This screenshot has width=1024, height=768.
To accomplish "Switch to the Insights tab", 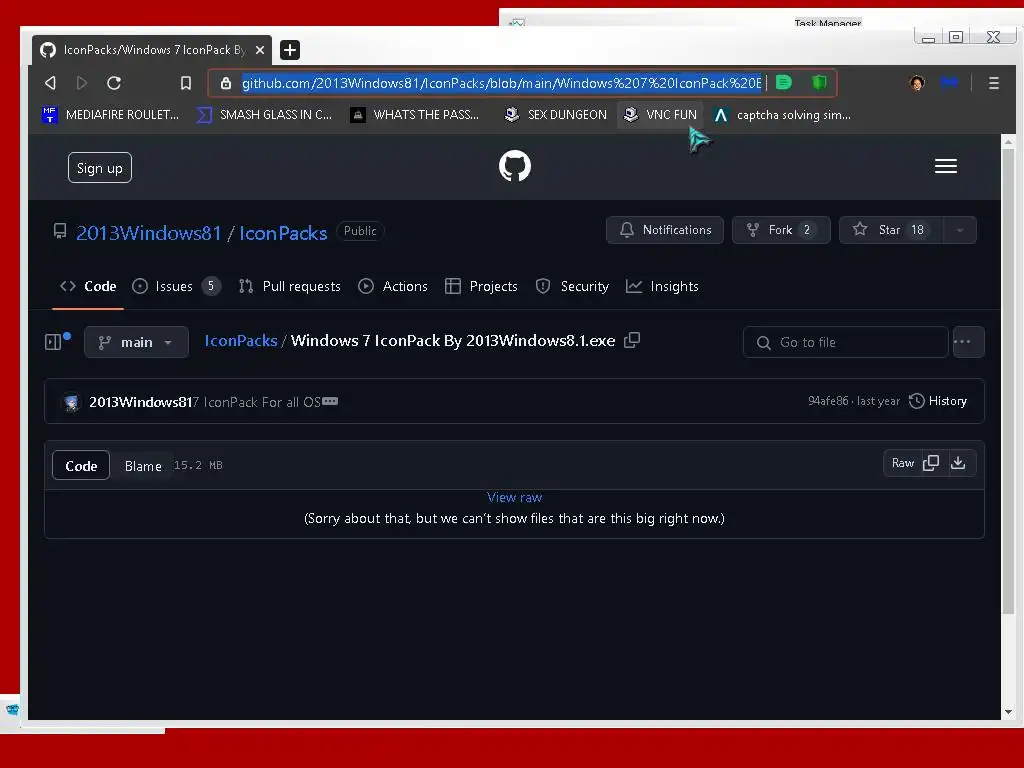I will pyautogui.click(x=662, y=286).
